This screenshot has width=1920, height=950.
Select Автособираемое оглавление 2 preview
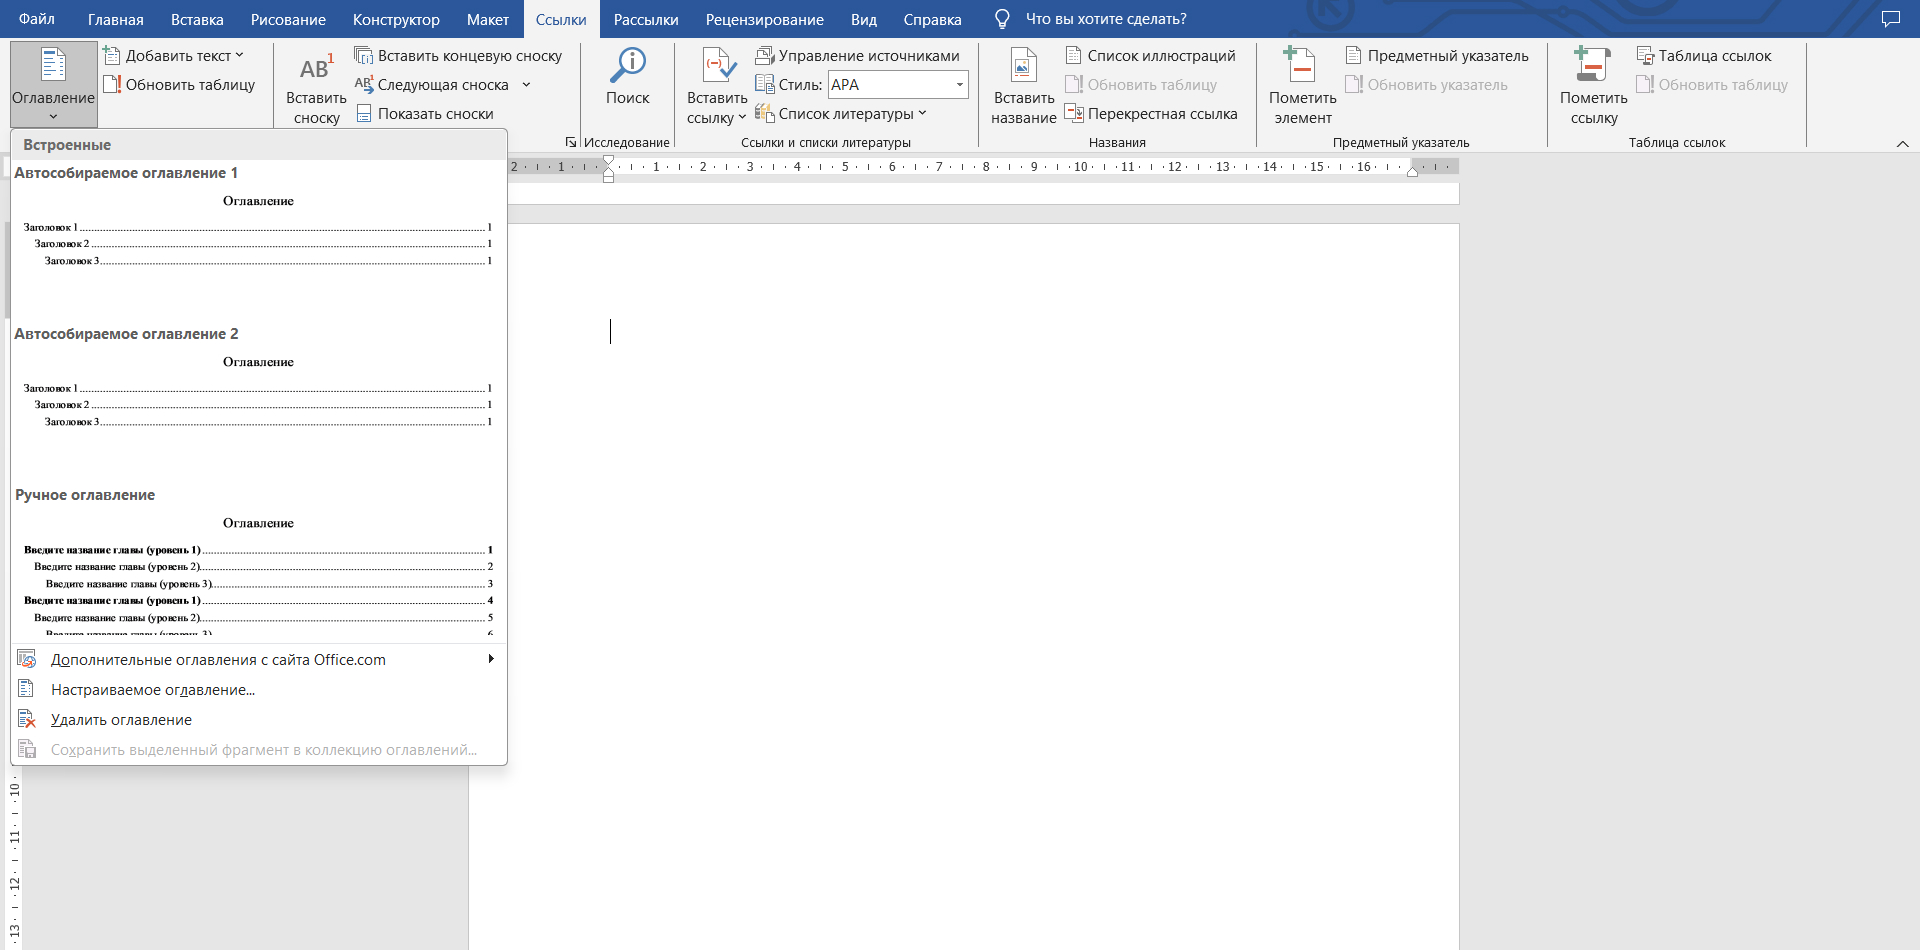258,401
